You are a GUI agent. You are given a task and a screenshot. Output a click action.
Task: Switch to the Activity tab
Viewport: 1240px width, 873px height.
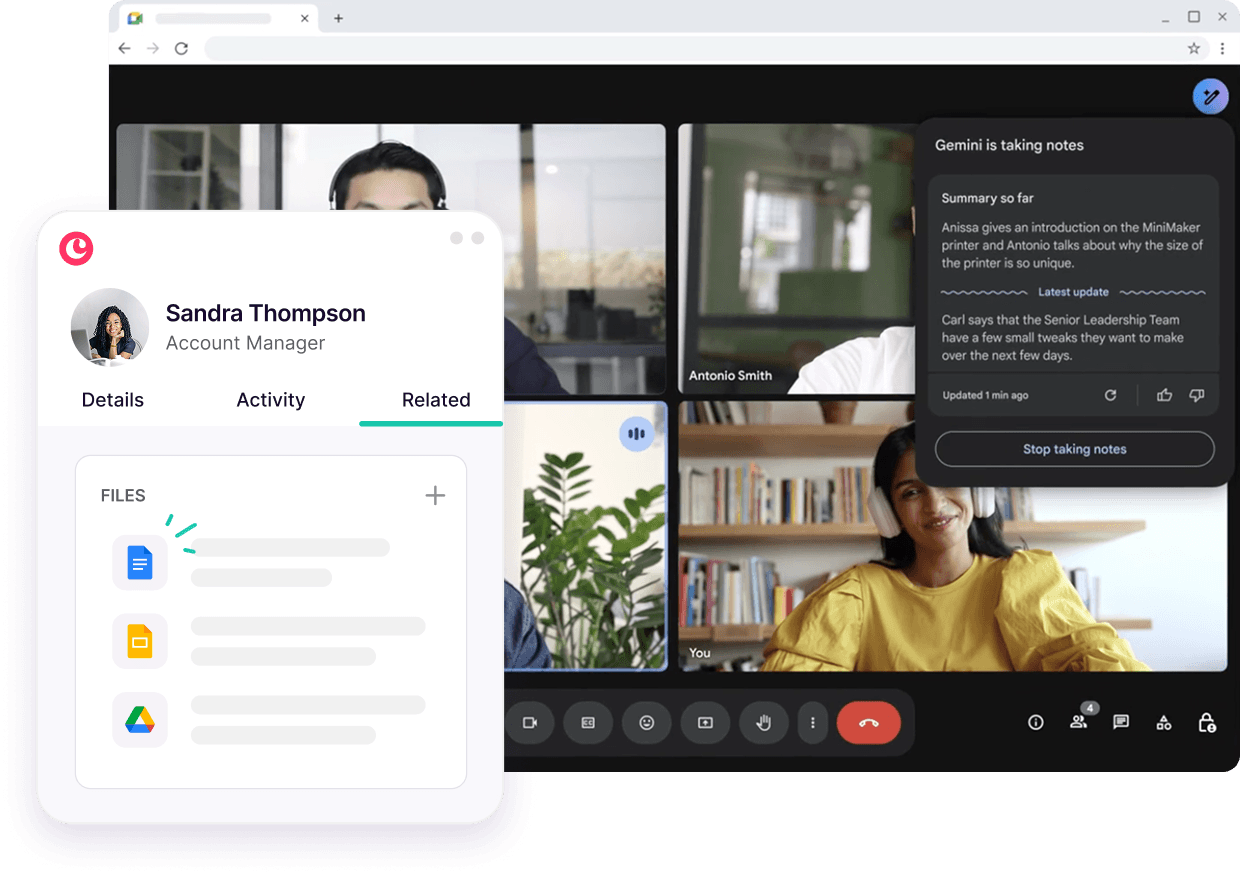(270, 400)
